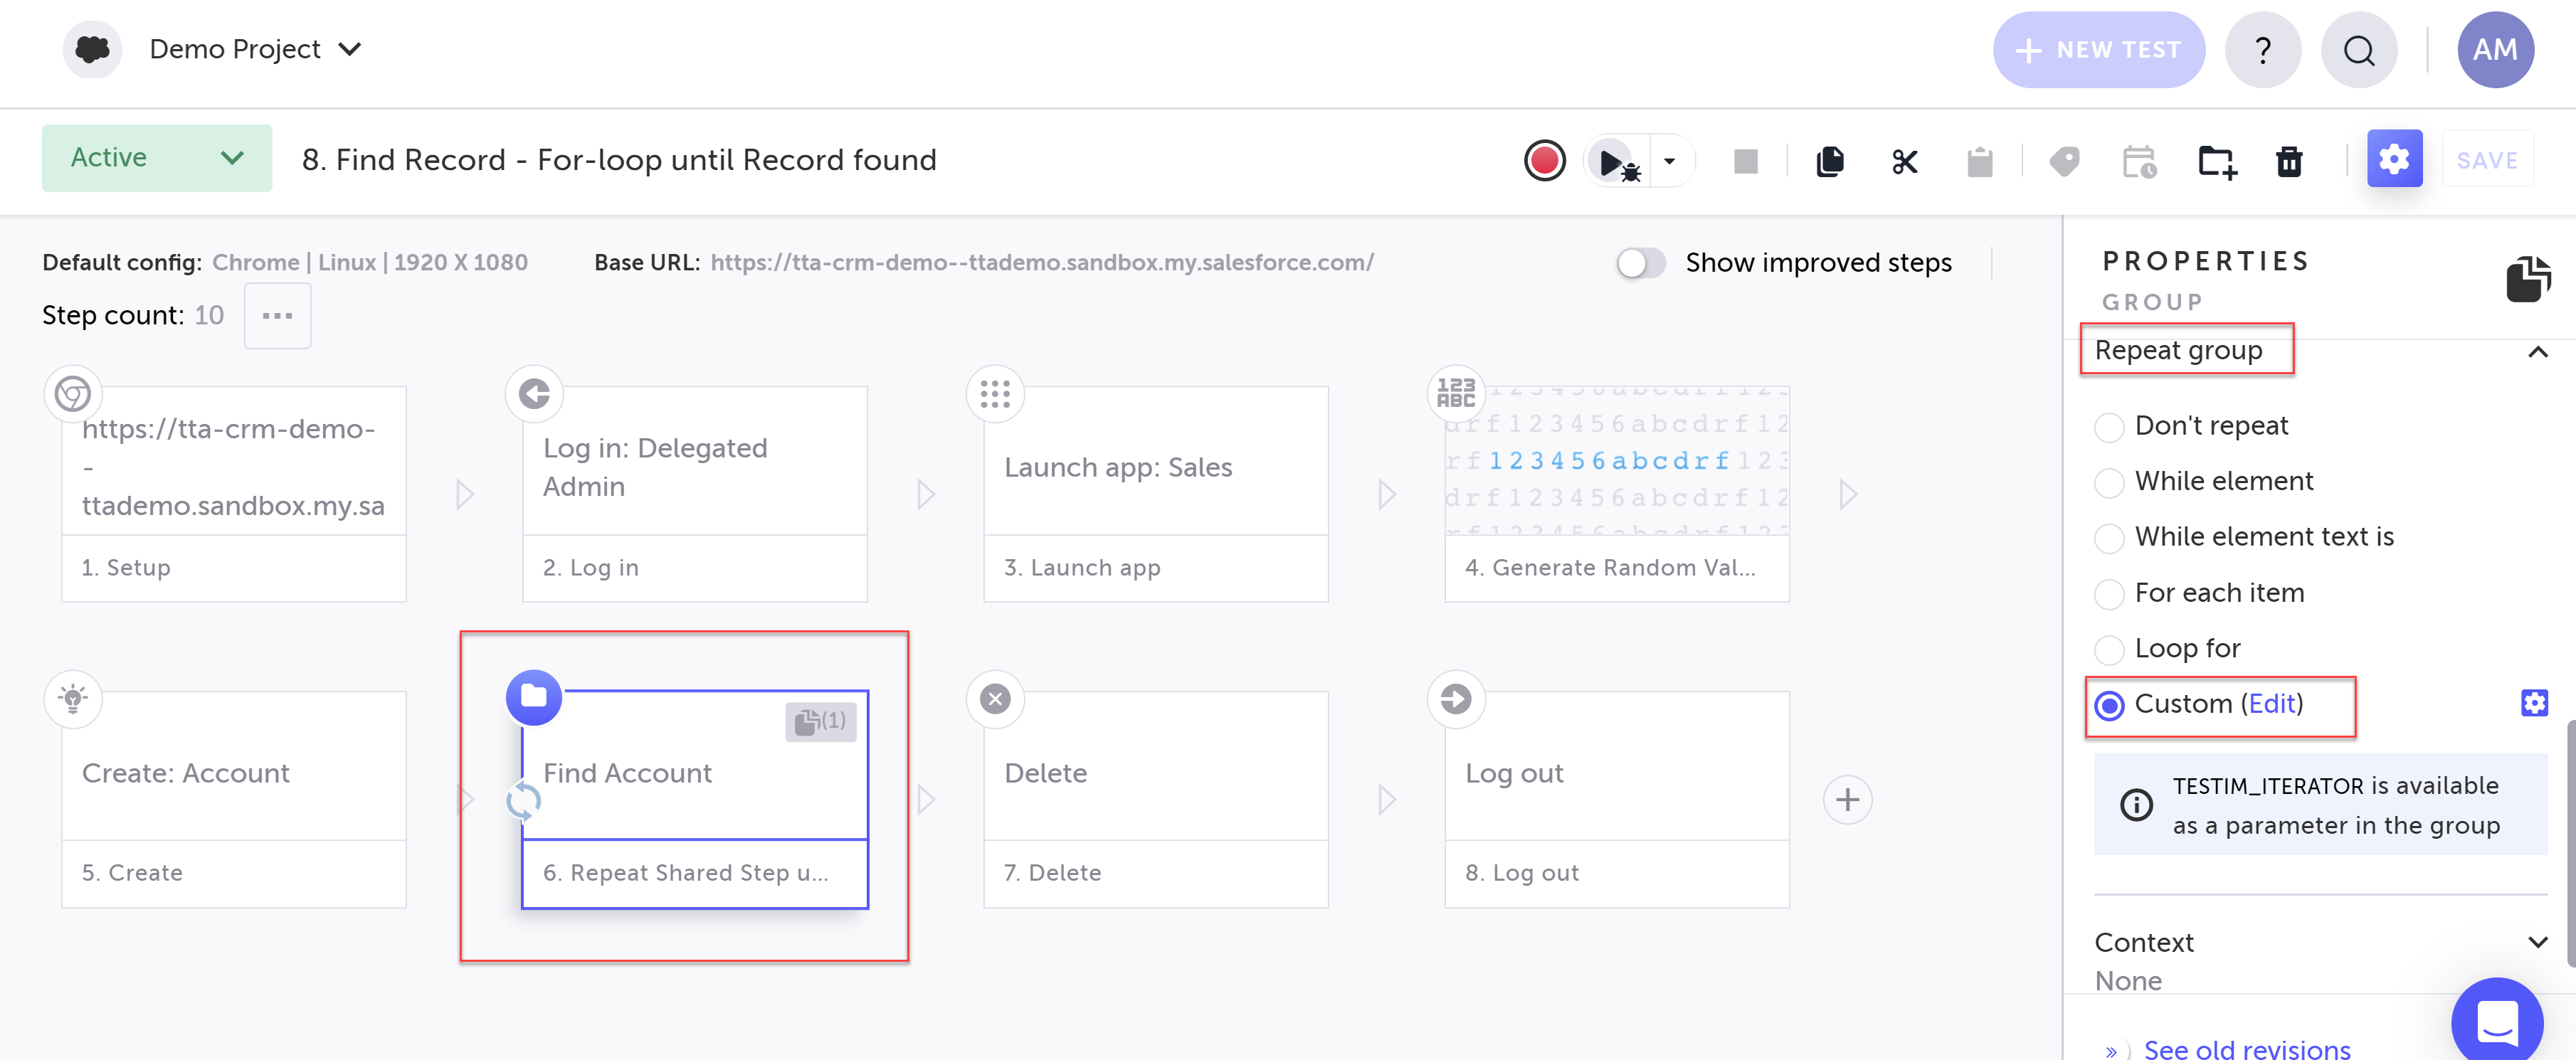Click the trash delete icon
2576x1060 pixels.
2289,161
